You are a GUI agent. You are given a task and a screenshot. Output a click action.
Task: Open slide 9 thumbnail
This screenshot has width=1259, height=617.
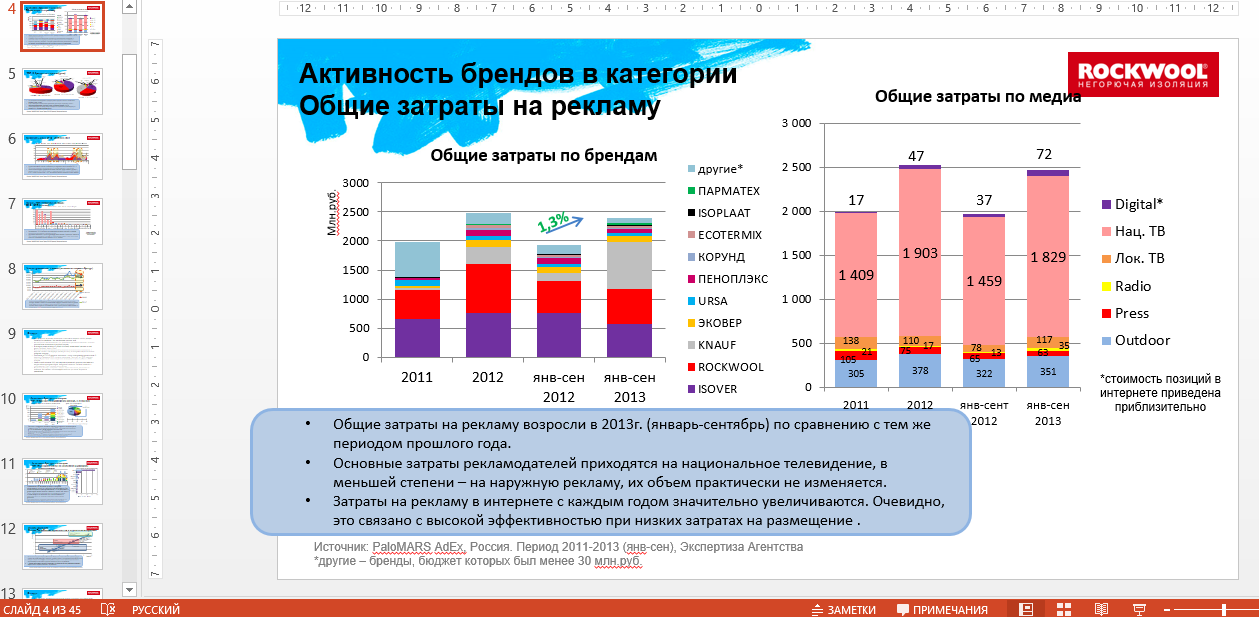62,351
